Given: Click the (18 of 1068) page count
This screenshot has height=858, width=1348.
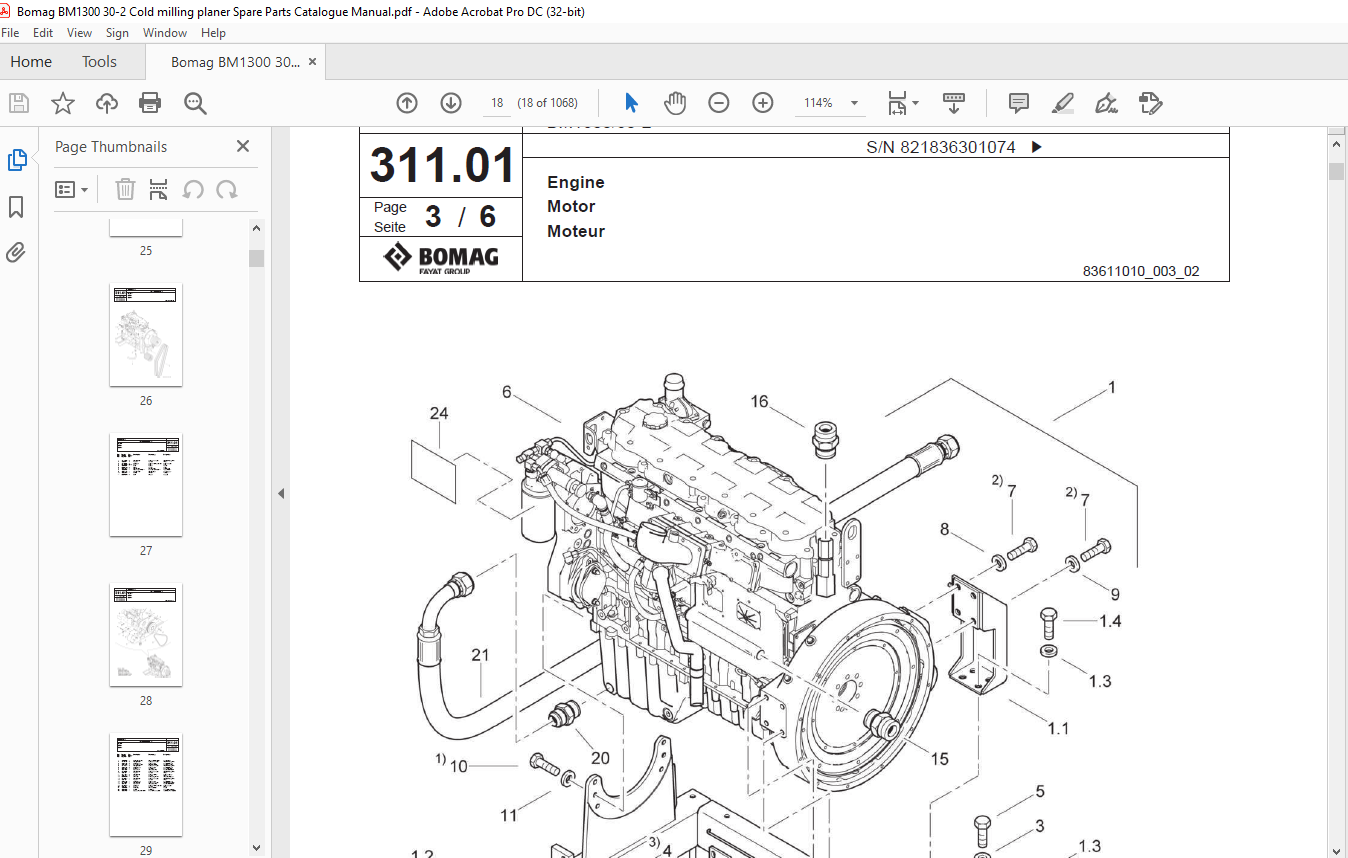Looking at the screenshot, I should 548,103.
